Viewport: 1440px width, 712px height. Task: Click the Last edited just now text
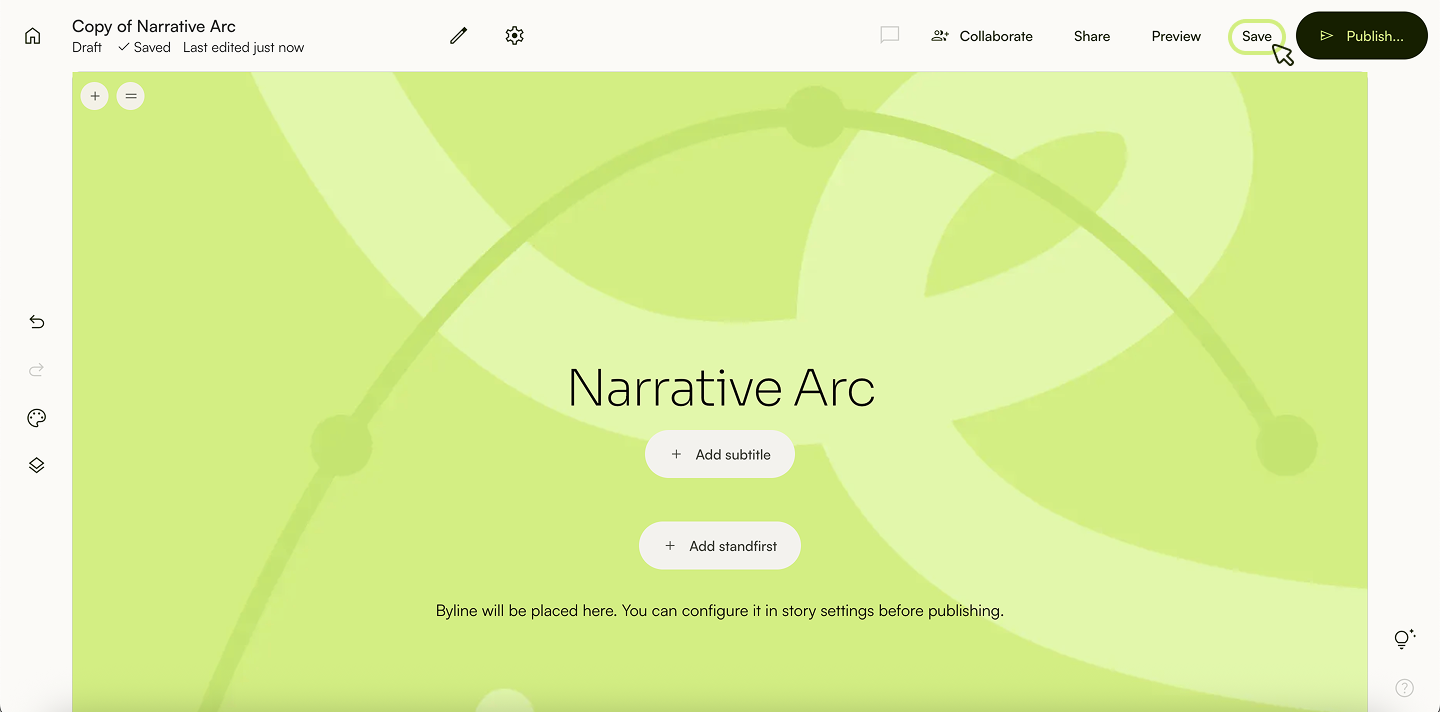(x=243, y=47)
